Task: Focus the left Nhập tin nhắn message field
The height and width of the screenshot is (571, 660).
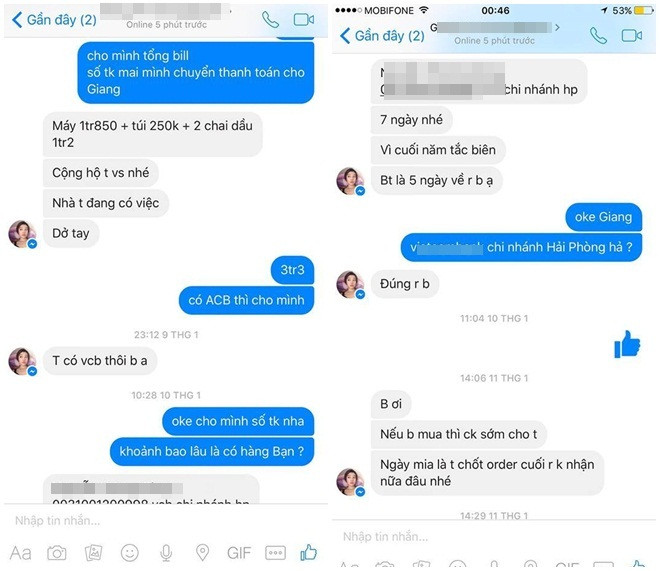Action: pos(166,521)
